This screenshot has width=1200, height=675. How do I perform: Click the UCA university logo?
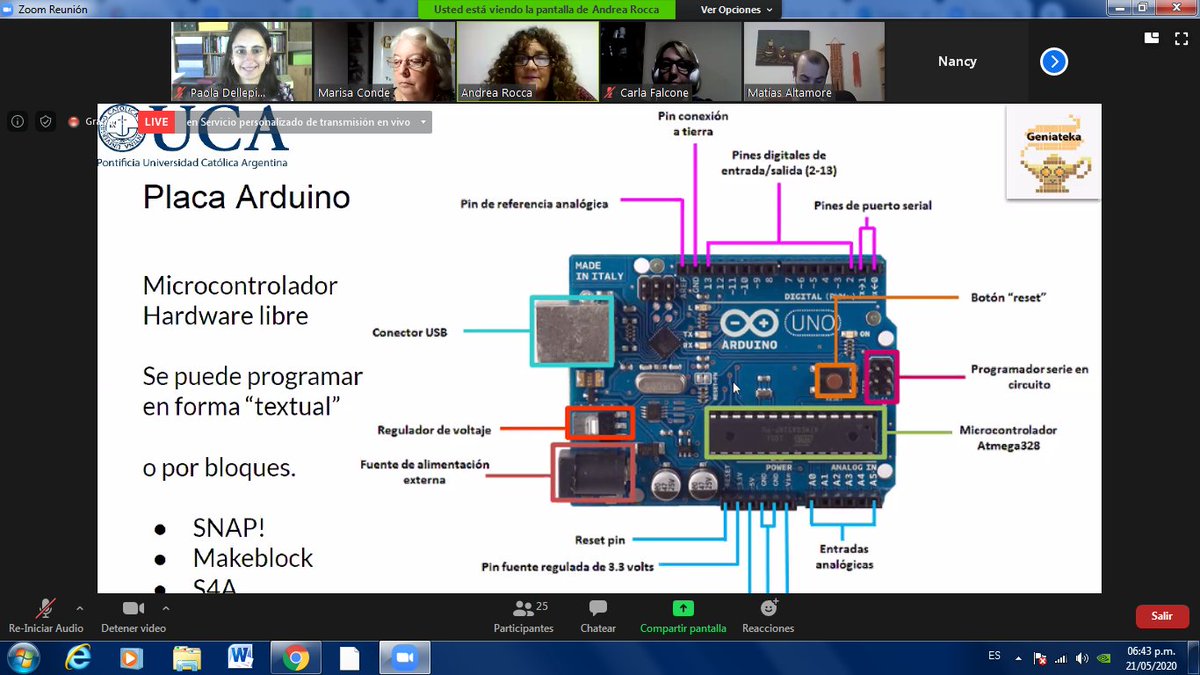(193, 137)
